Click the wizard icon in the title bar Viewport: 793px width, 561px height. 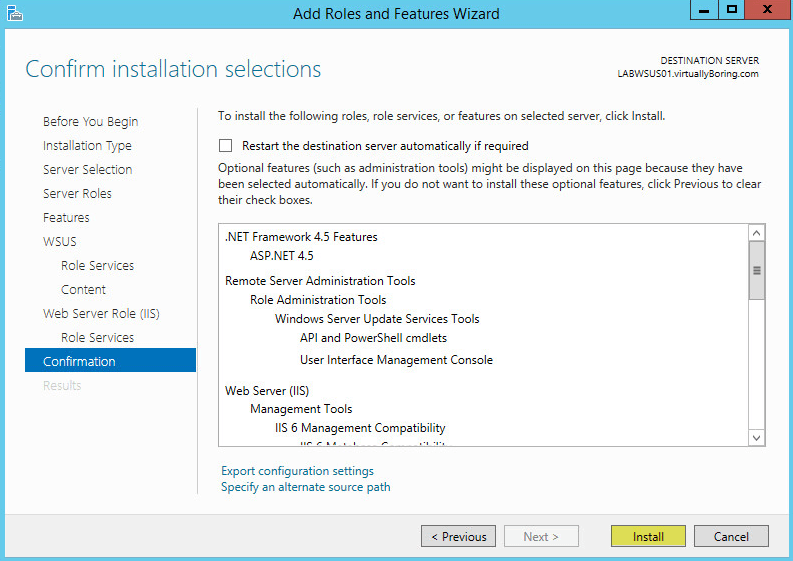15,13
